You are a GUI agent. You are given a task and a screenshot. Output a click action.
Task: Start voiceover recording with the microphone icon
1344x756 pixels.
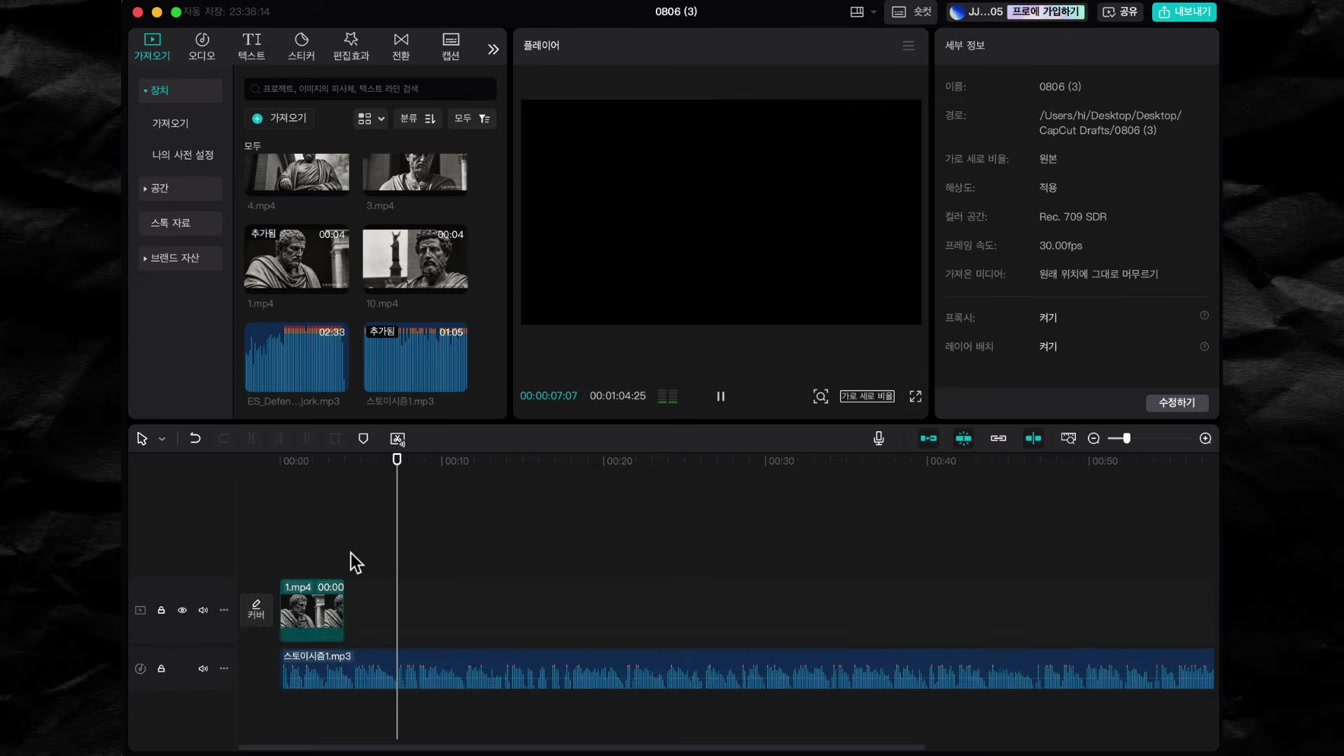tap(879, 439)
